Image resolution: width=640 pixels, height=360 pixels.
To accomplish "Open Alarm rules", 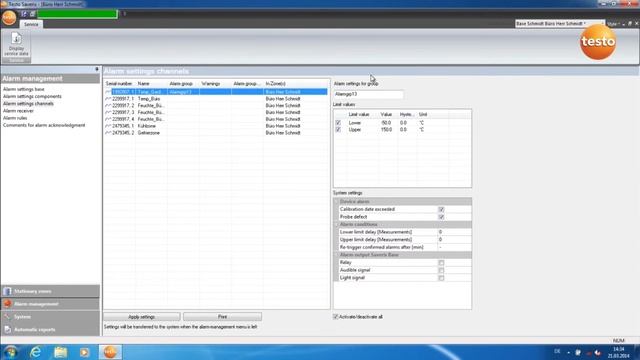I will (15, 118).
